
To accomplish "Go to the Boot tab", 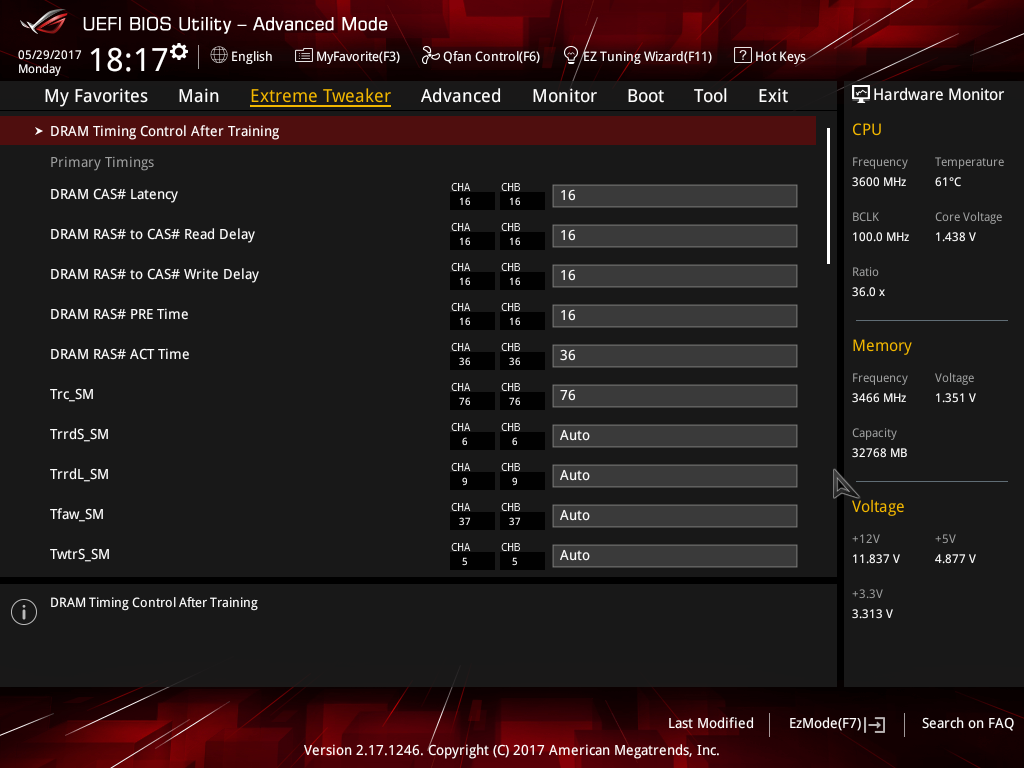I will (x=645, y=96).
